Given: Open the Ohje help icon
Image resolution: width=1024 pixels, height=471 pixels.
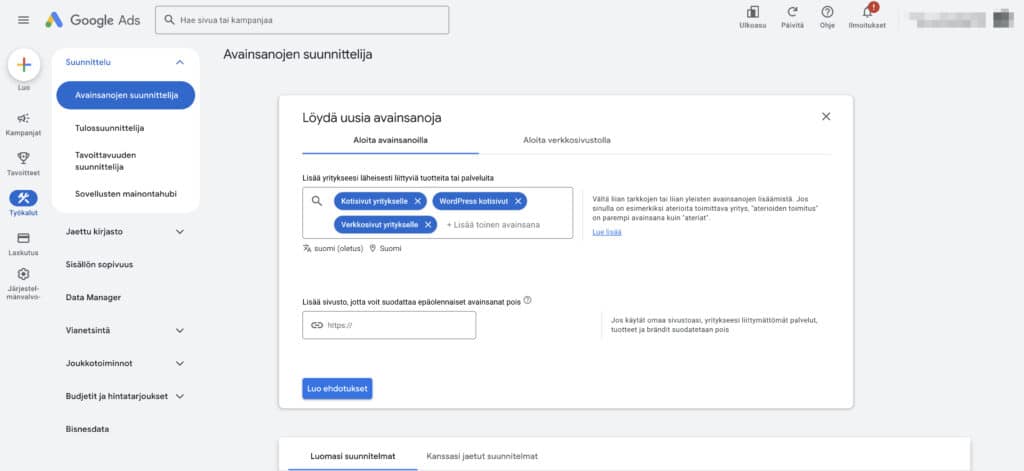Looking at the screenshot, I should 827,13.
